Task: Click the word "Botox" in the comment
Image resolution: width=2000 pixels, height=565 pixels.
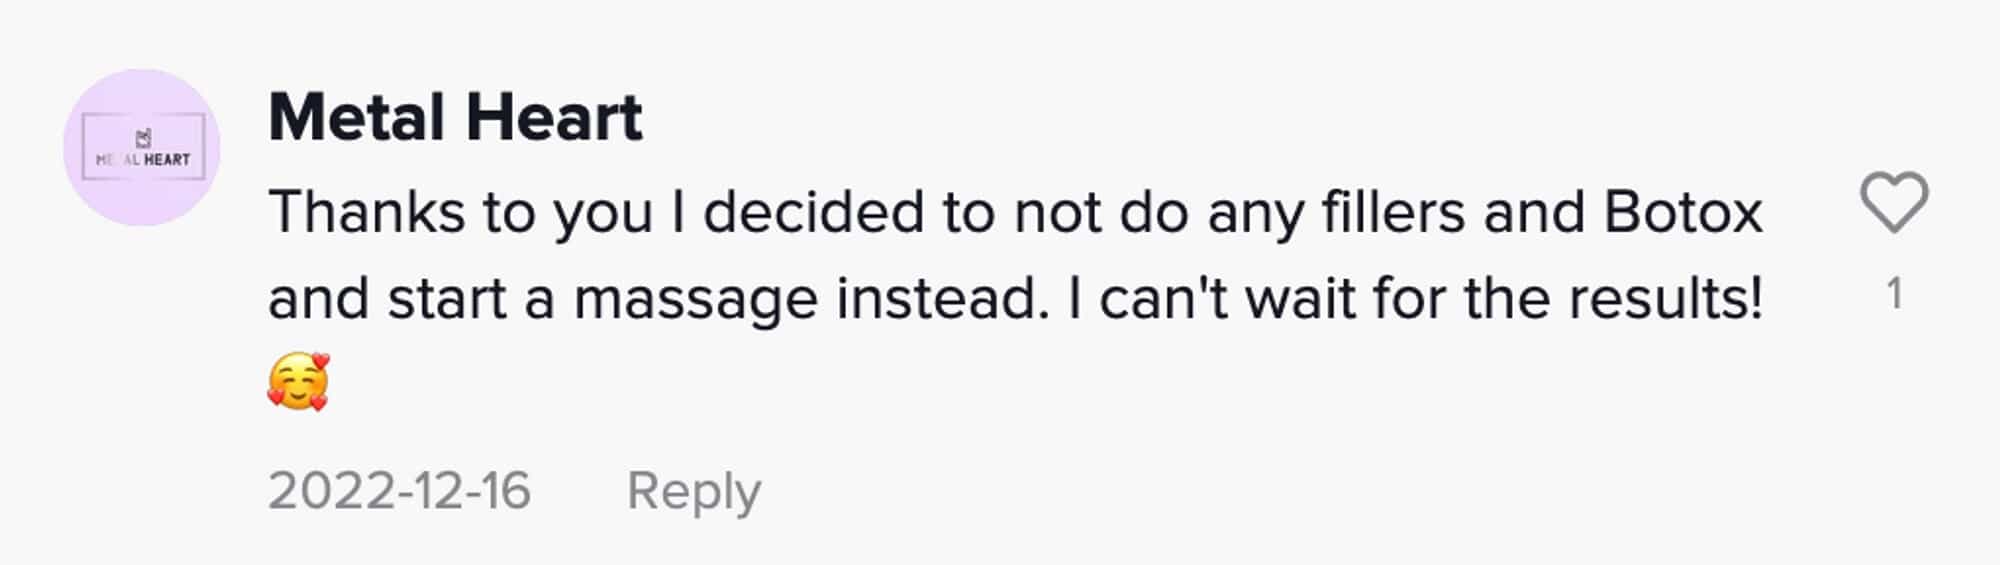Action: (x=1682, y=213)
